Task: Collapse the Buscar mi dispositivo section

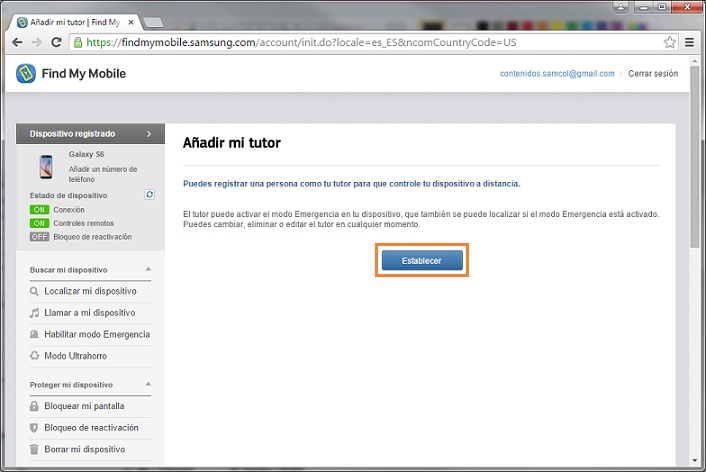Action: [148, 269]
